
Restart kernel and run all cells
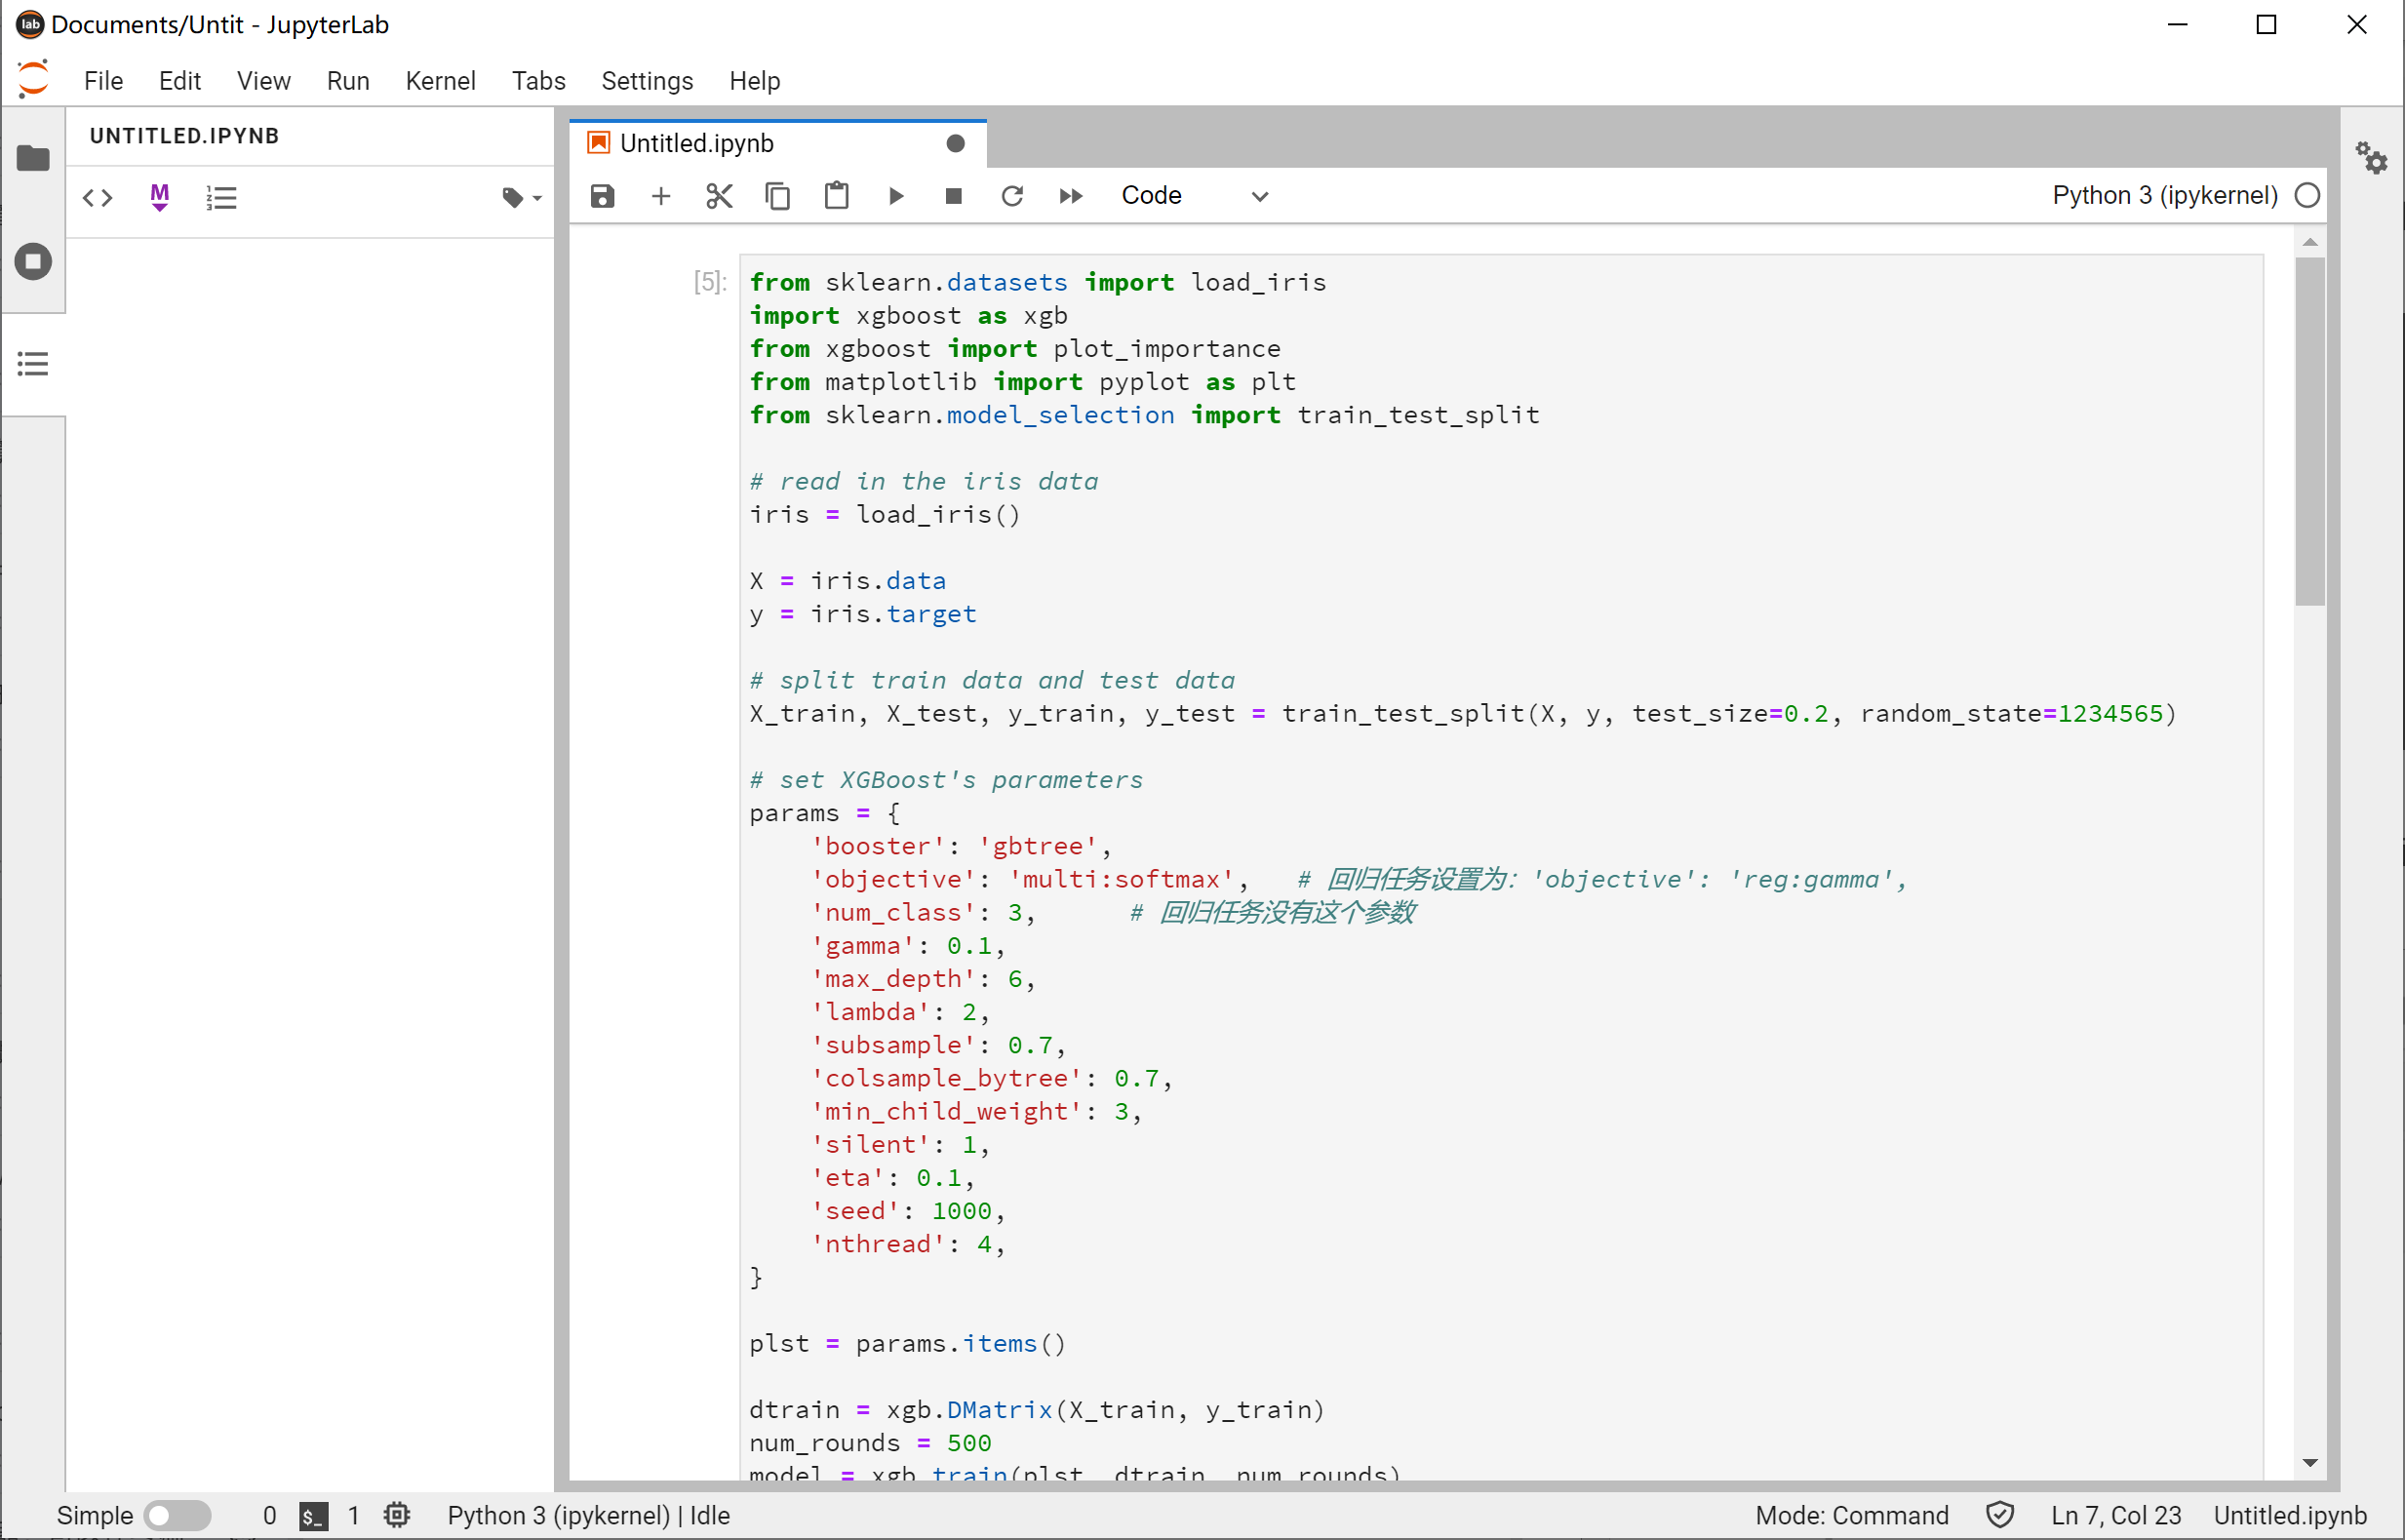(1070, 196)
